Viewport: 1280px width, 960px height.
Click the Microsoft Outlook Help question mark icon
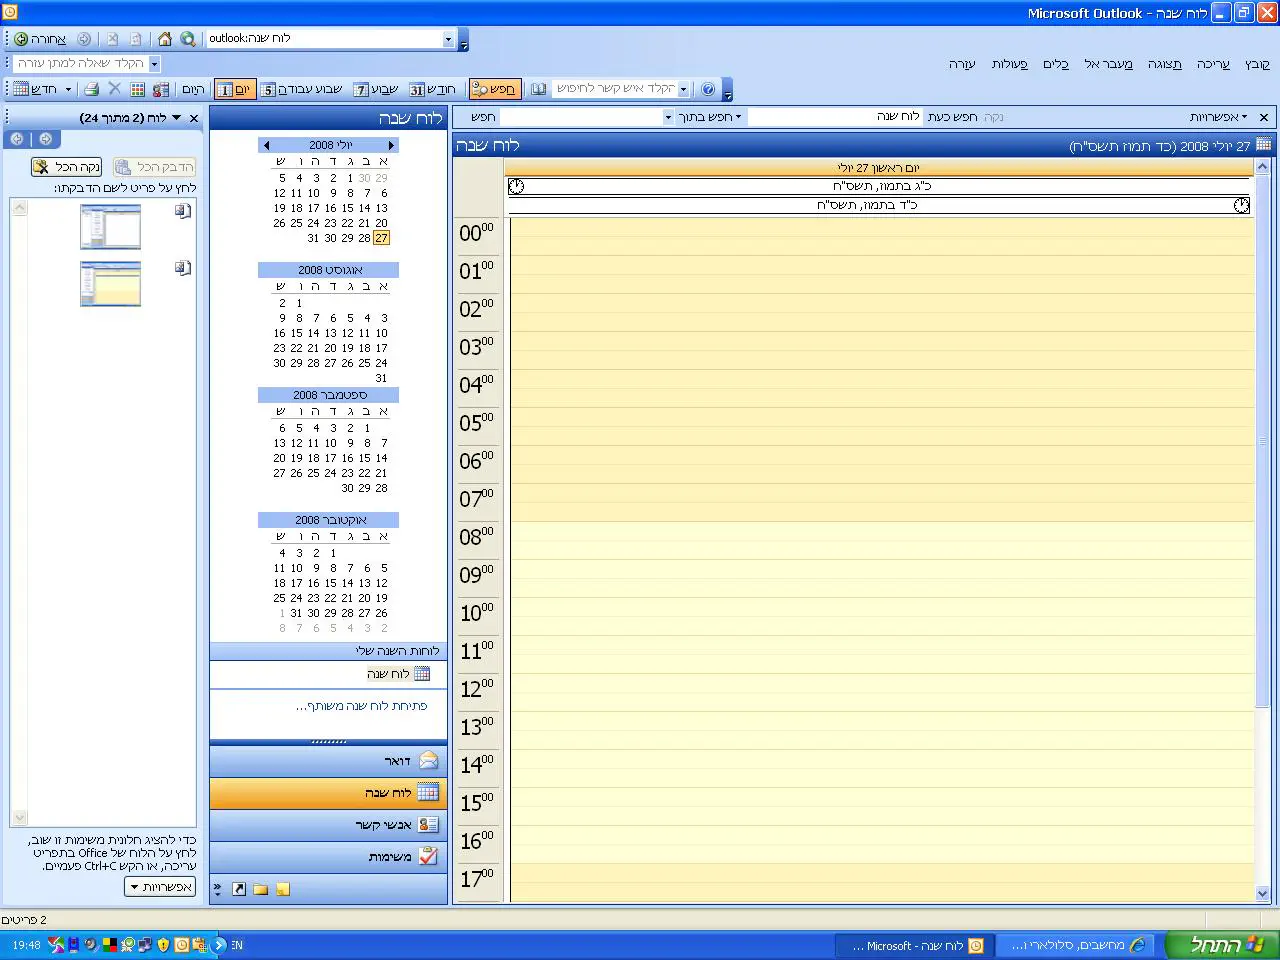pyautogui.click(x=708, y=89)
